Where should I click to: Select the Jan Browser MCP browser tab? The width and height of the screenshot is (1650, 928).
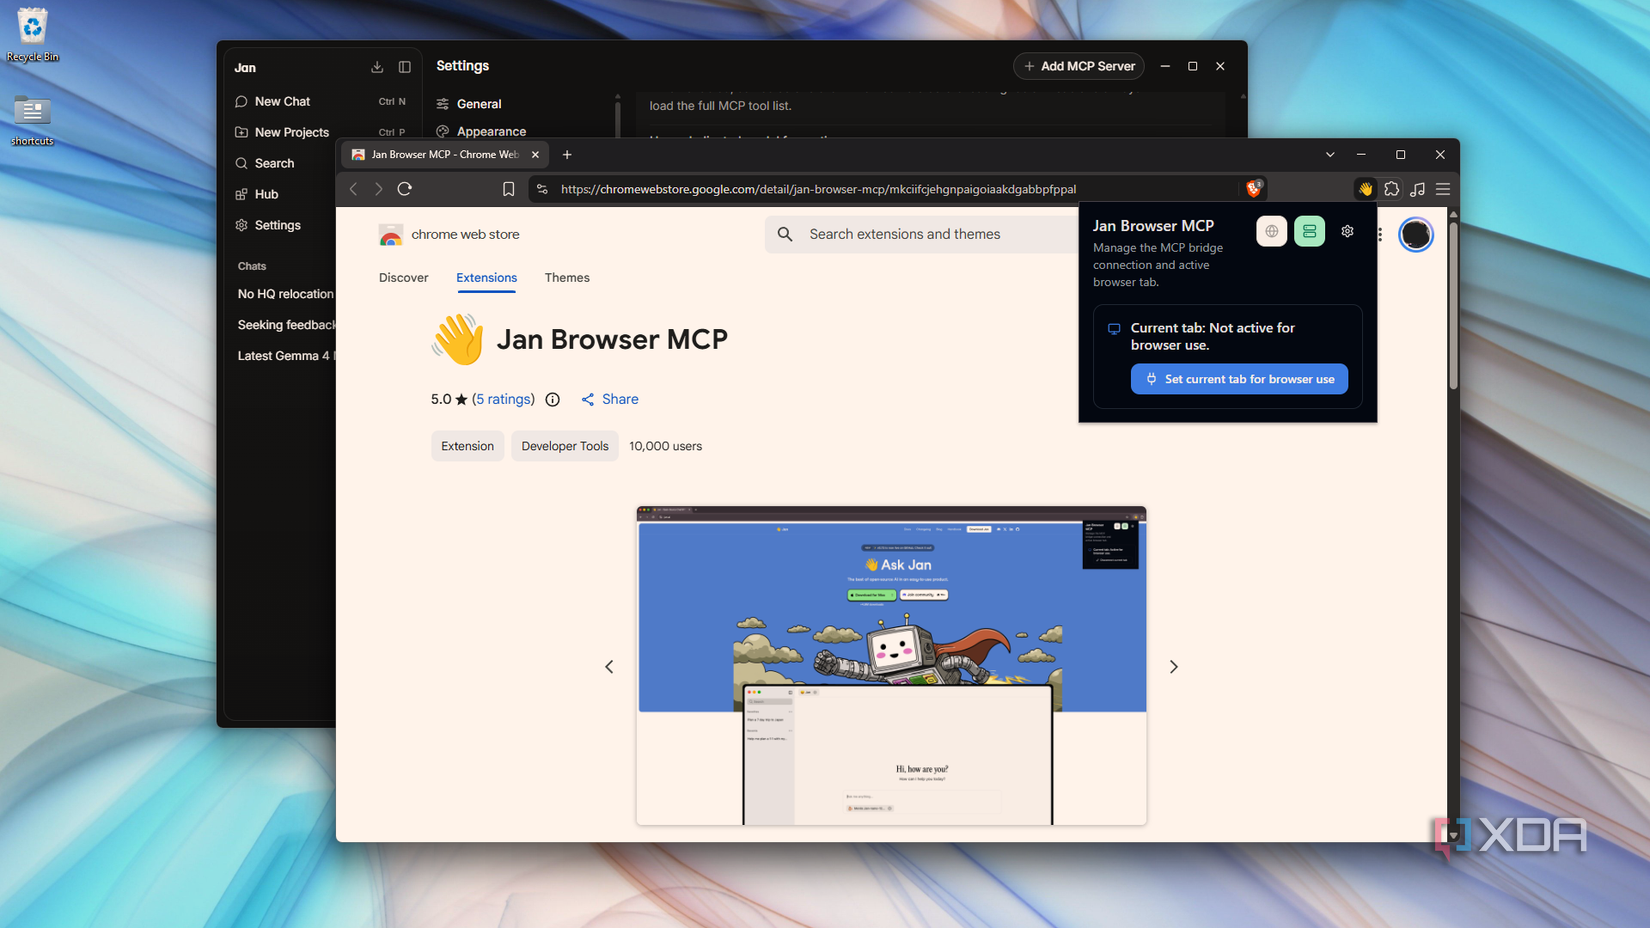point(443,155)
